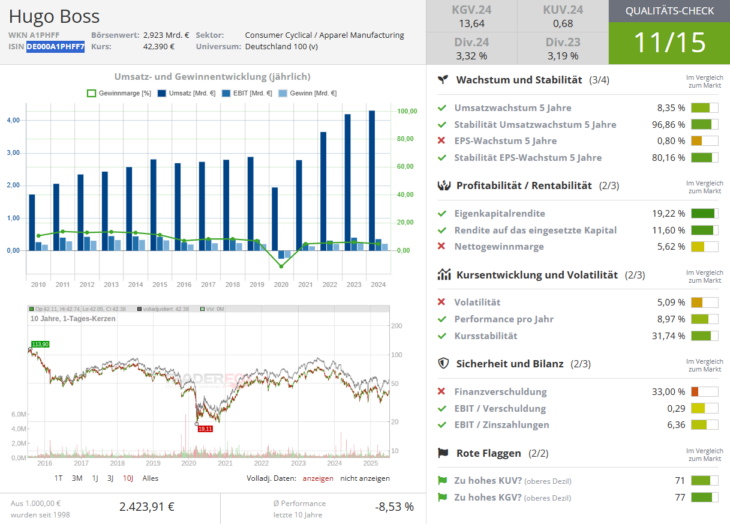Click the Sicherheit und Bilanz shield icon
Image resolution: width=730 pixels, height=524 pixels.
coord(443,363)
